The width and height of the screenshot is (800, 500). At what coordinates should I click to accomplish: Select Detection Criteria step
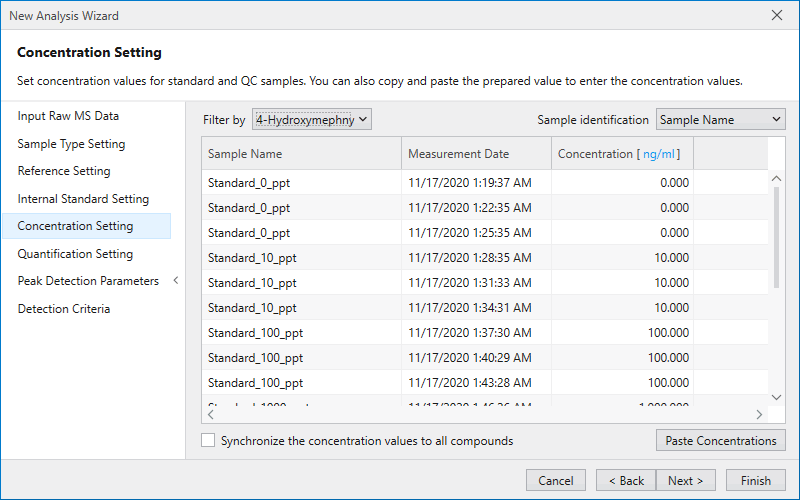[x=64, y=309]
